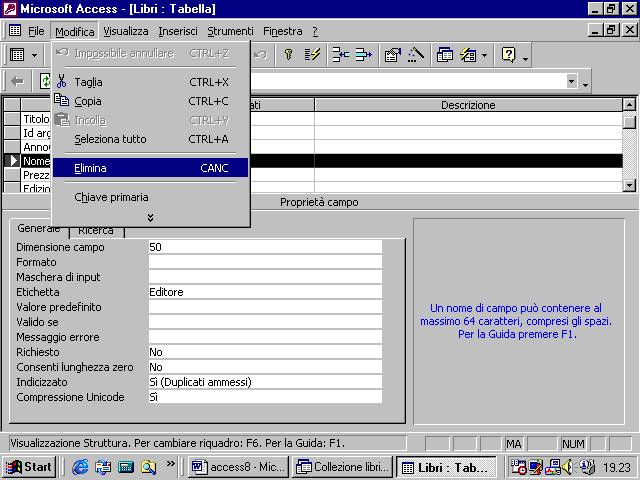Screen dimensions: 640x480
Task: Click the Compressione Unicode field
Action: click(265, 397)
